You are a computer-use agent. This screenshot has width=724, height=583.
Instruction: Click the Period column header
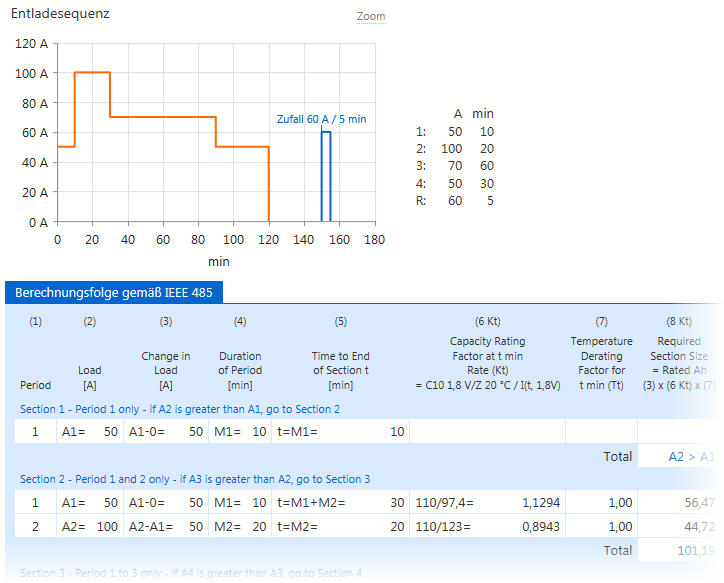(x=36, y=385)
